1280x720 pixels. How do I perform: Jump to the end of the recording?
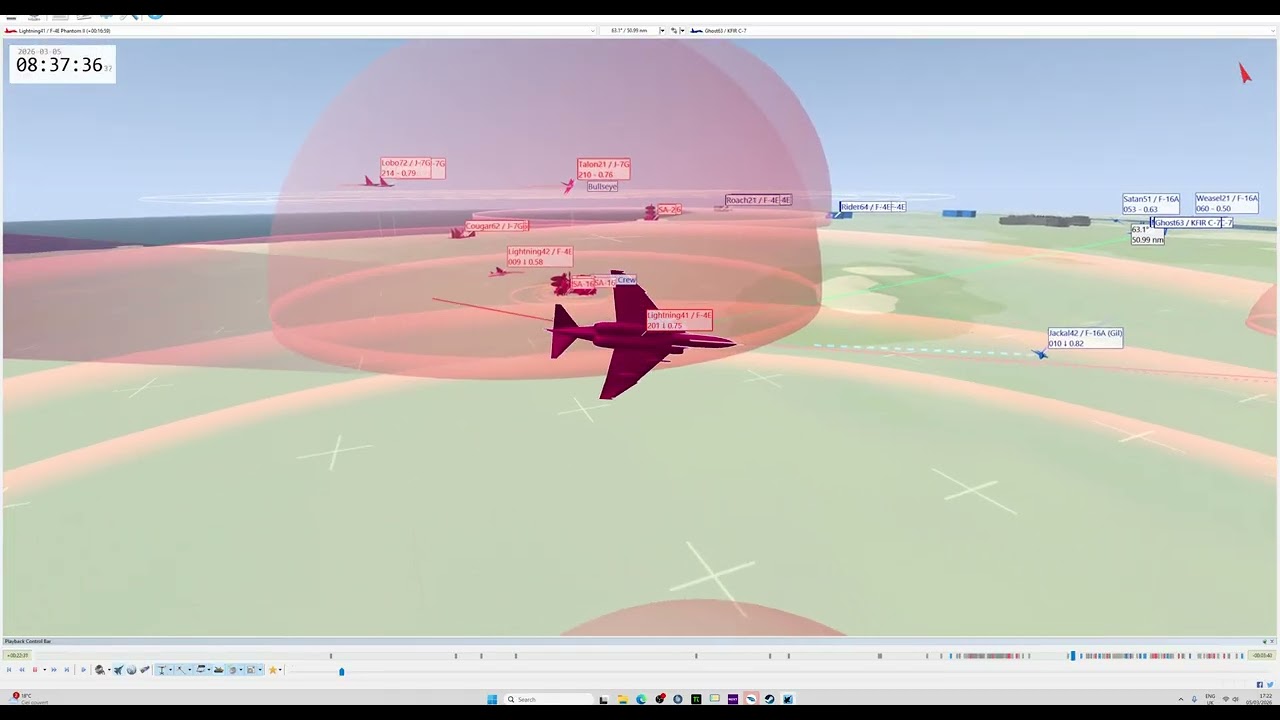(x=67, y=670)
